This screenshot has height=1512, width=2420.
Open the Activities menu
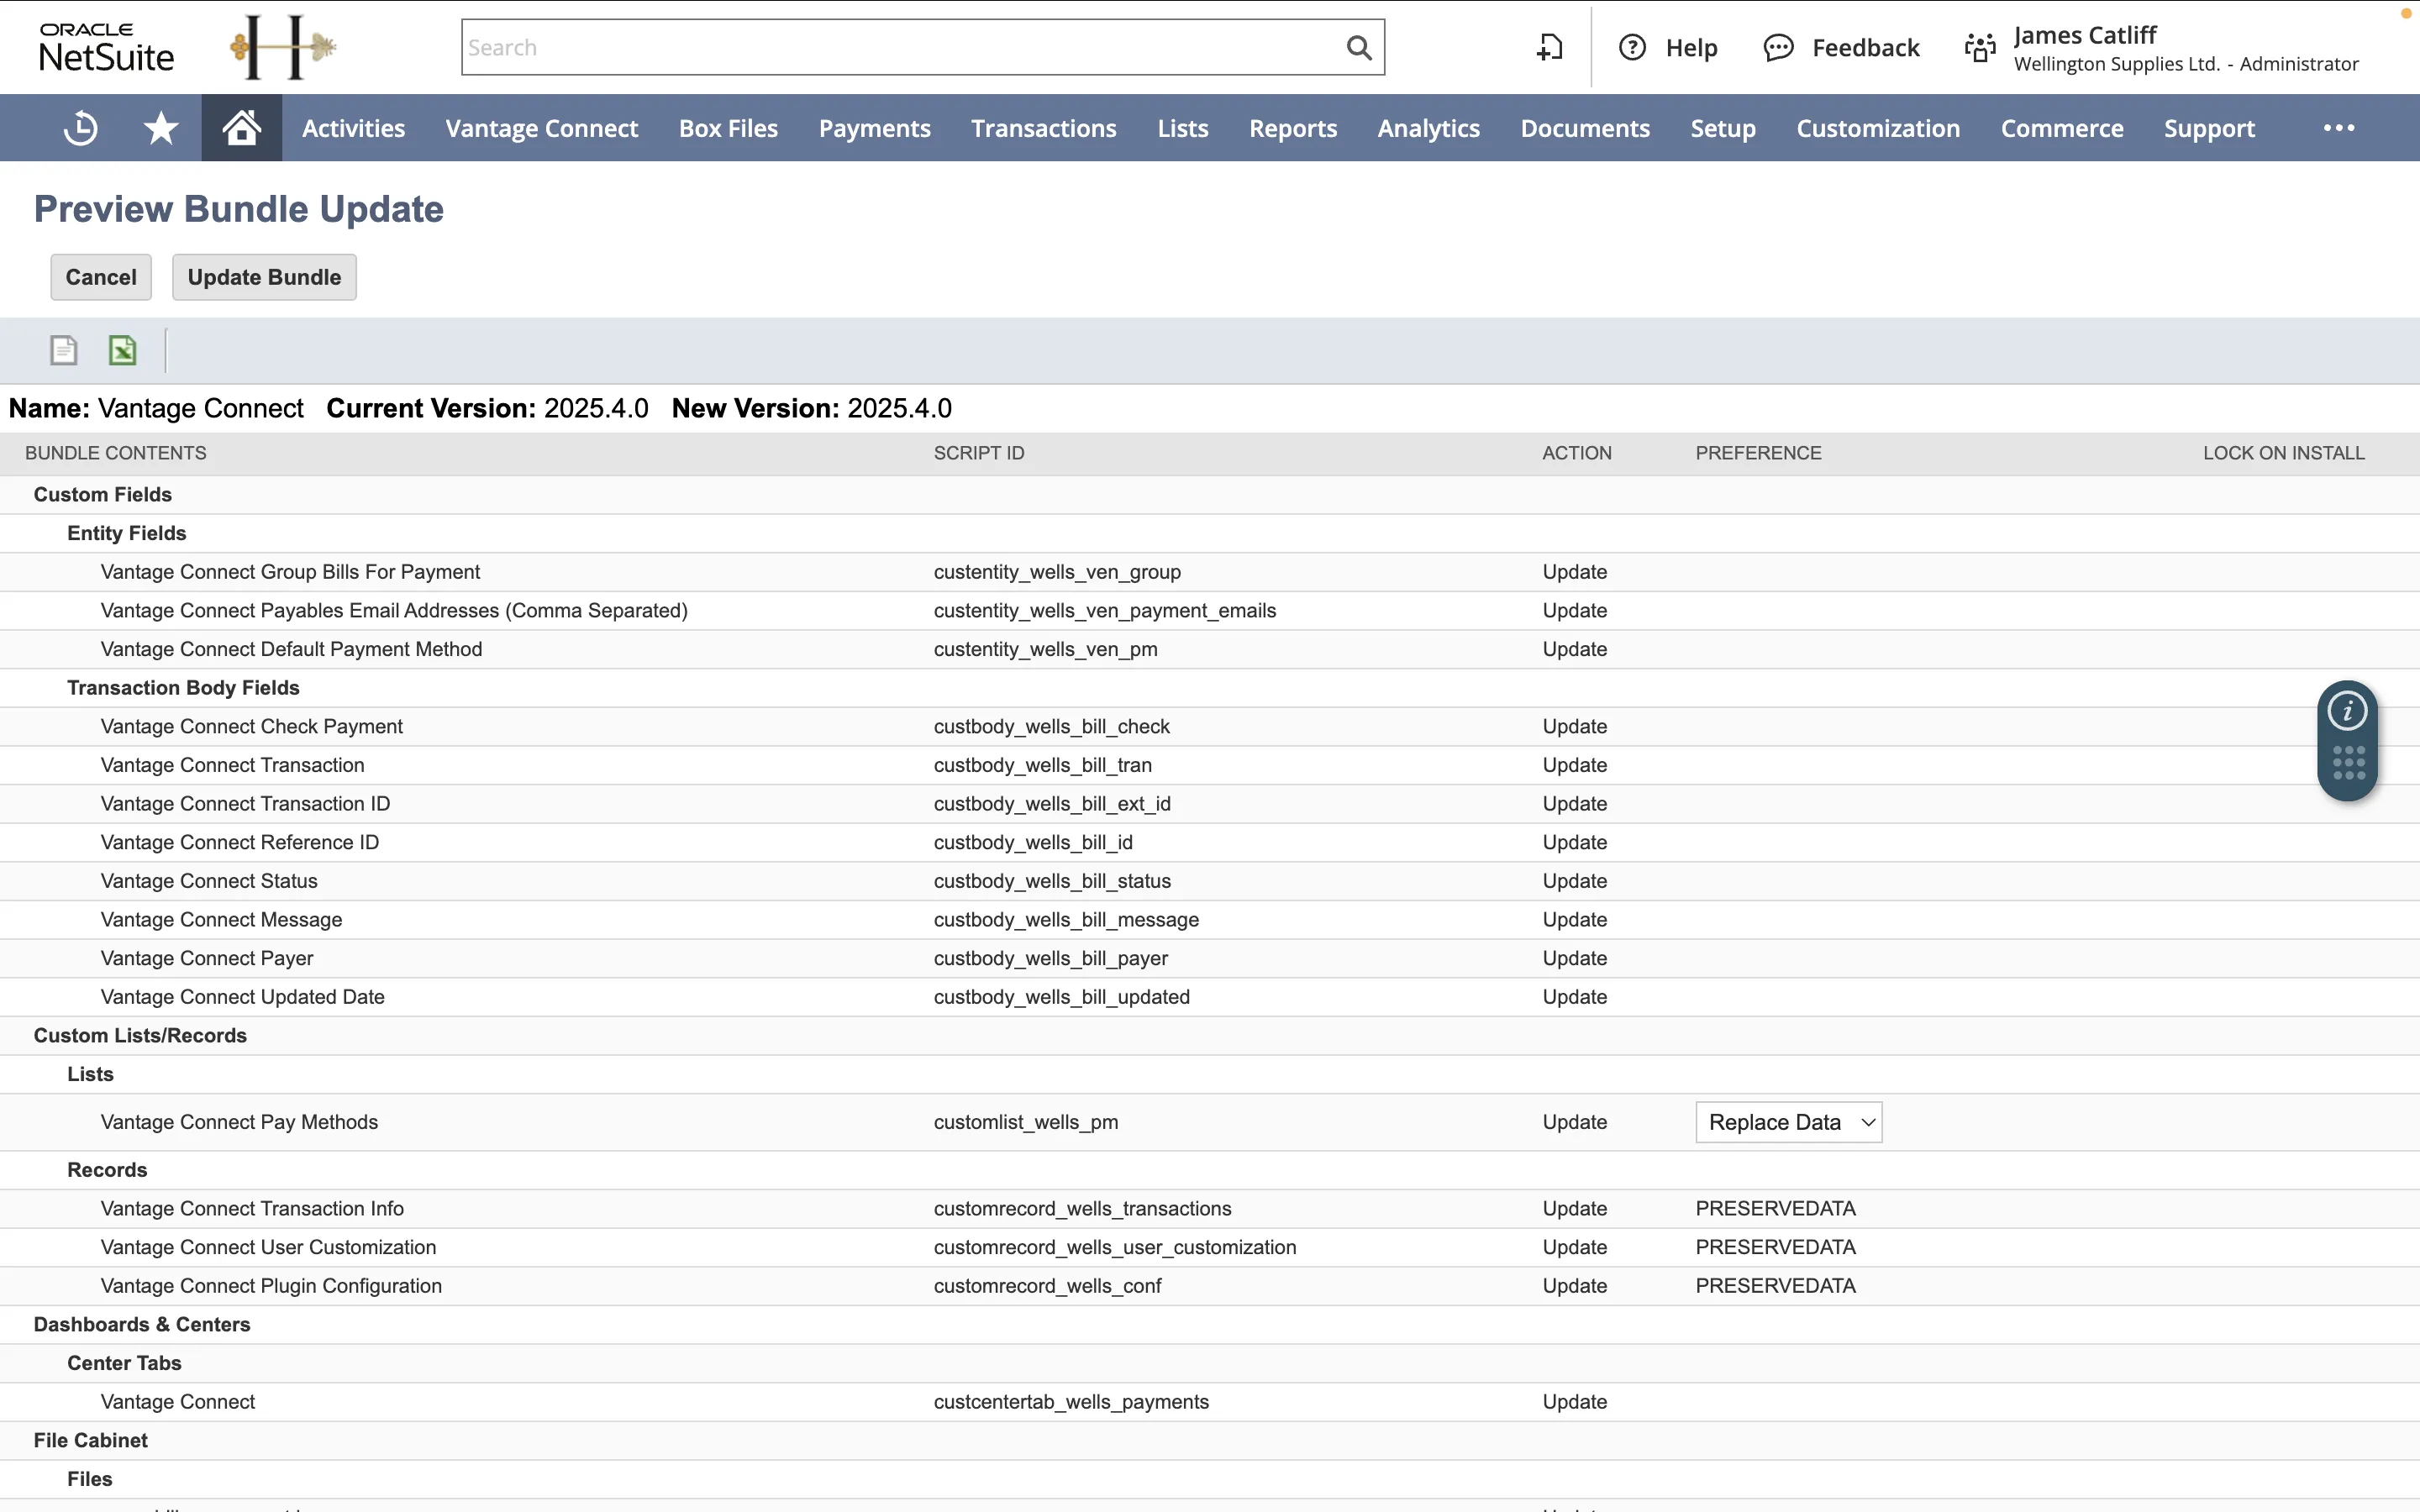point(354,128)
